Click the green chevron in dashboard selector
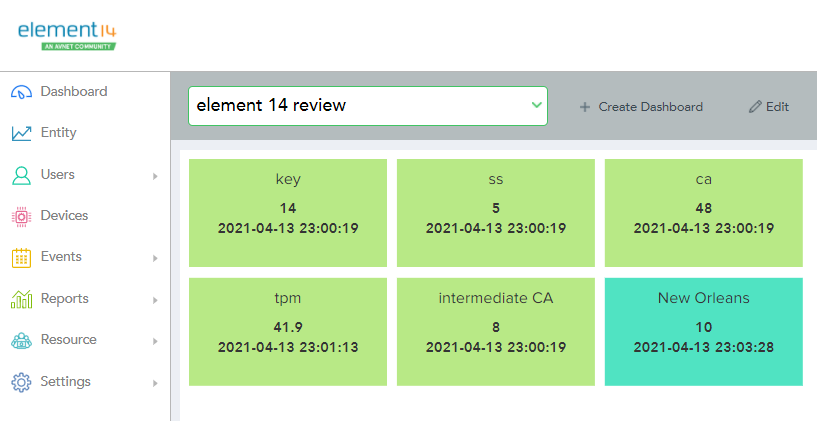The width and height of the screenshot is (817, 421). 536,105
